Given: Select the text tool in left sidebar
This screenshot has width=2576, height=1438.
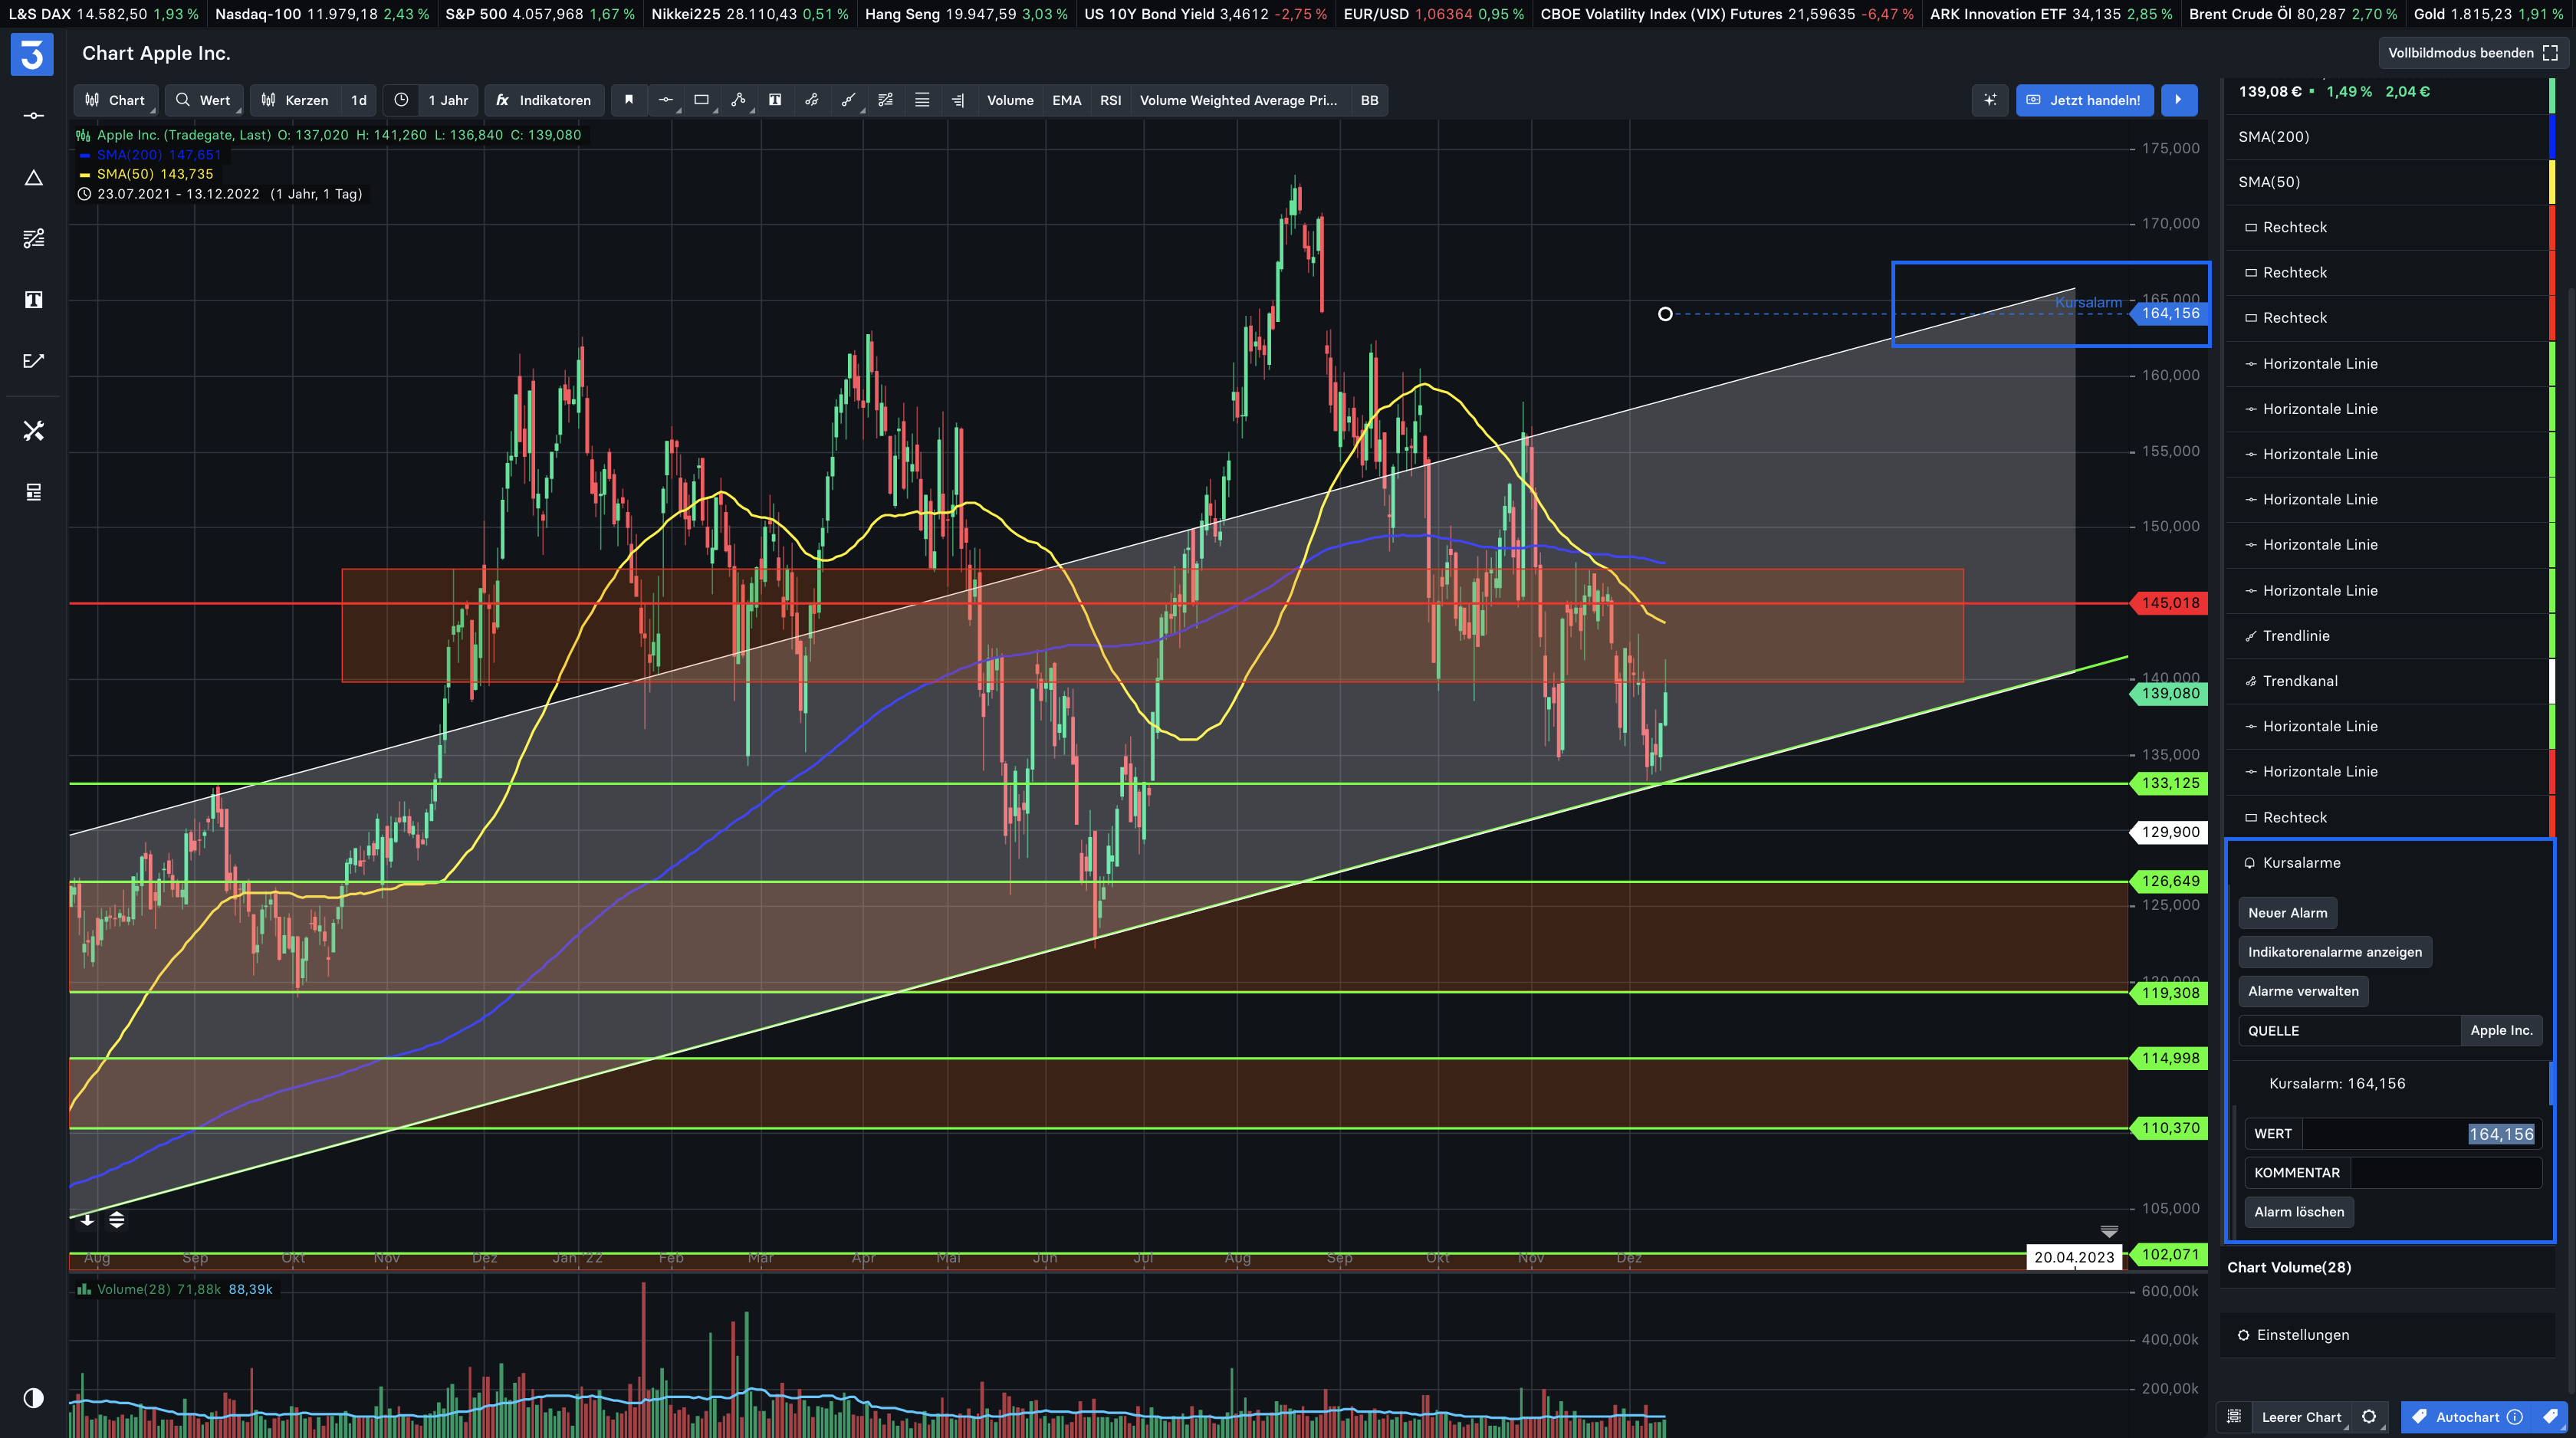Looking at the screenshot, I should pyautogui.click(x=33, y=300).
